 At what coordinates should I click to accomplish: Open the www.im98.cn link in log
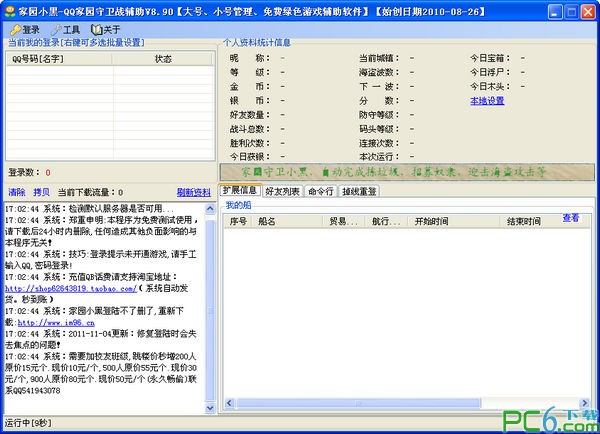pos(56,323)
